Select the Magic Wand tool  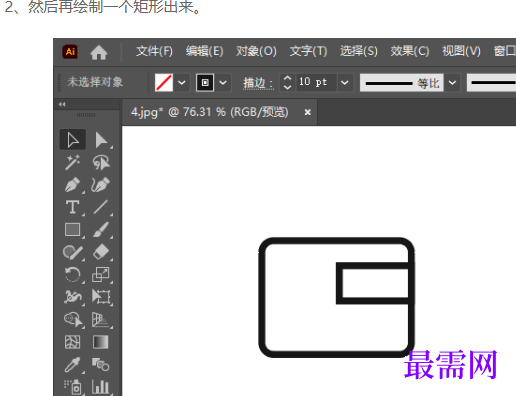tap(73, 162)
